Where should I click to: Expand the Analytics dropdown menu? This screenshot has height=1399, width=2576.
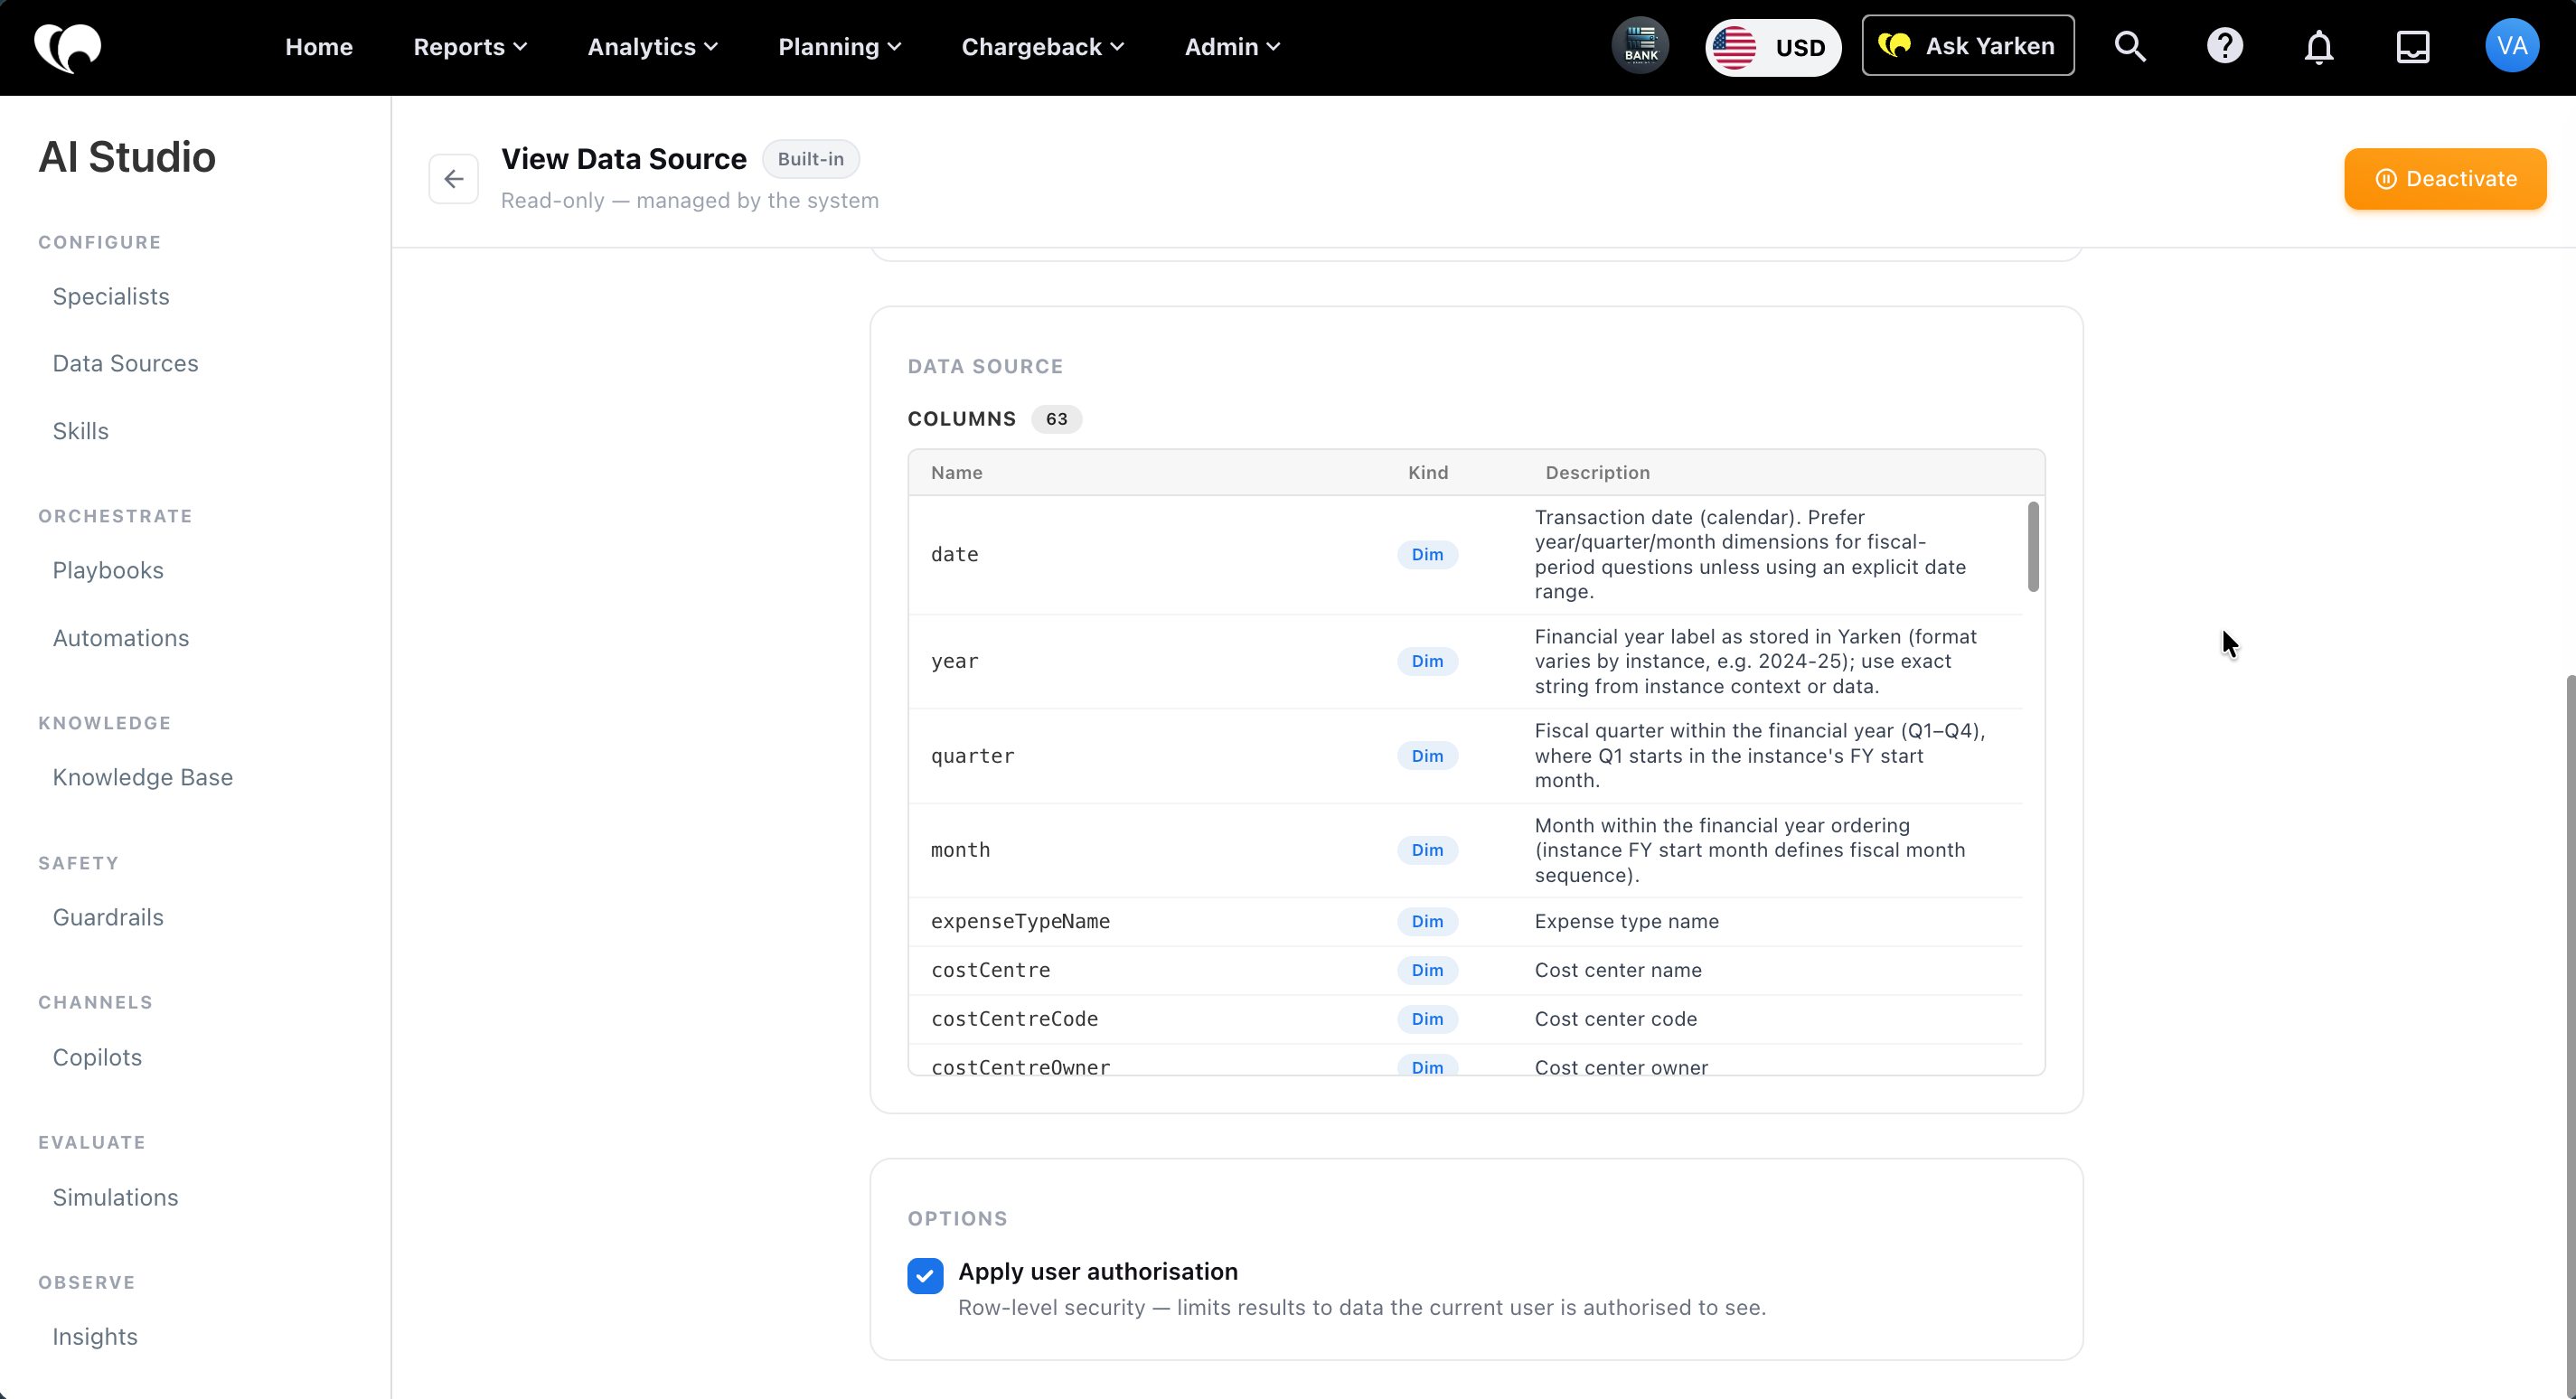(652, 47)
